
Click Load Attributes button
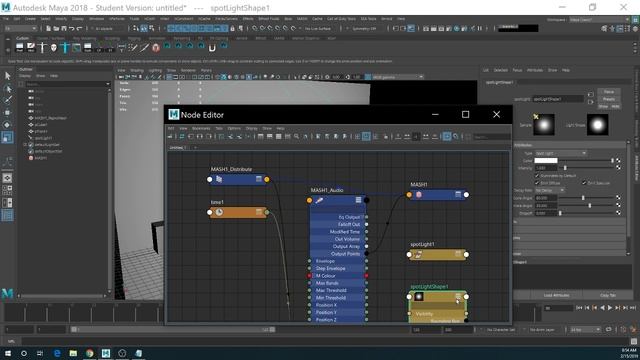click(x=556, y=295)
